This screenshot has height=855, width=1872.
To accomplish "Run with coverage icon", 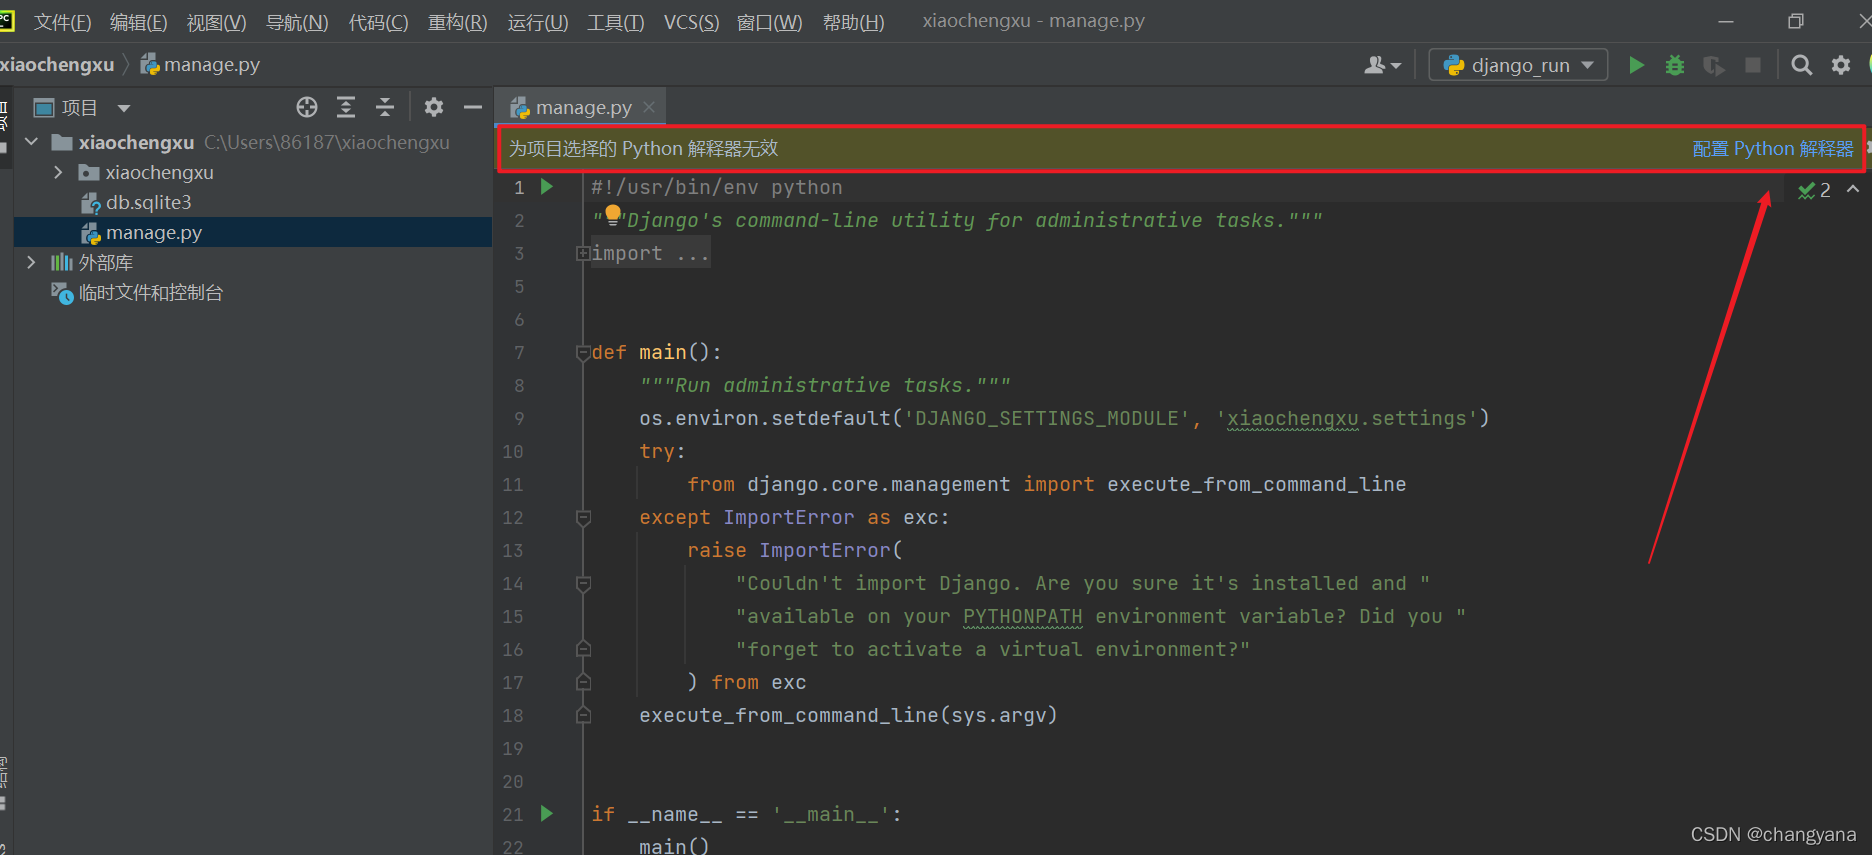I will coord(1714,65).
